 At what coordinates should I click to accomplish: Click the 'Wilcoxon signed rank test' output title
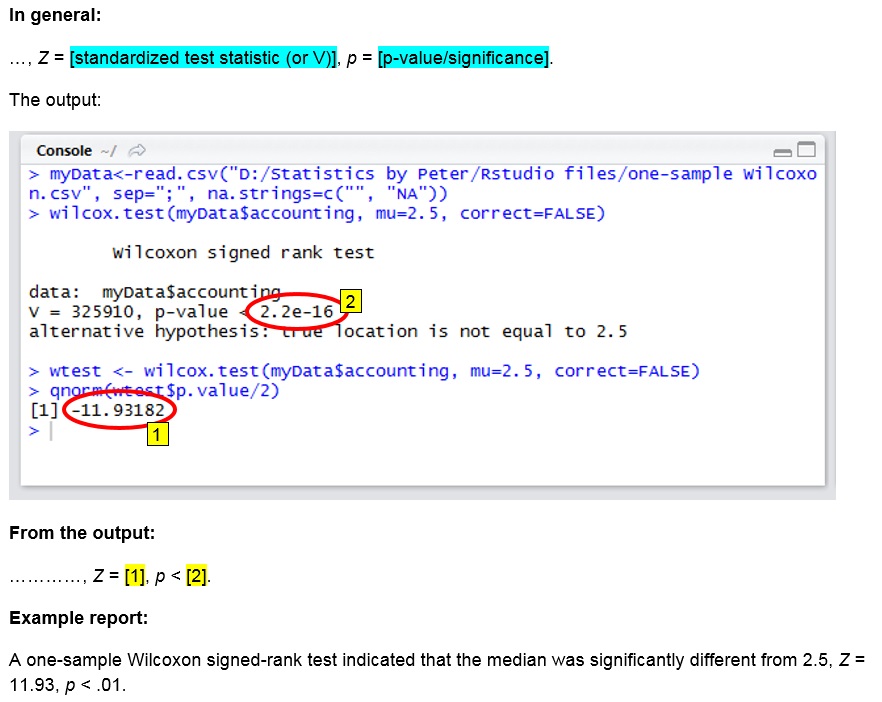click(x=243, y=253)
